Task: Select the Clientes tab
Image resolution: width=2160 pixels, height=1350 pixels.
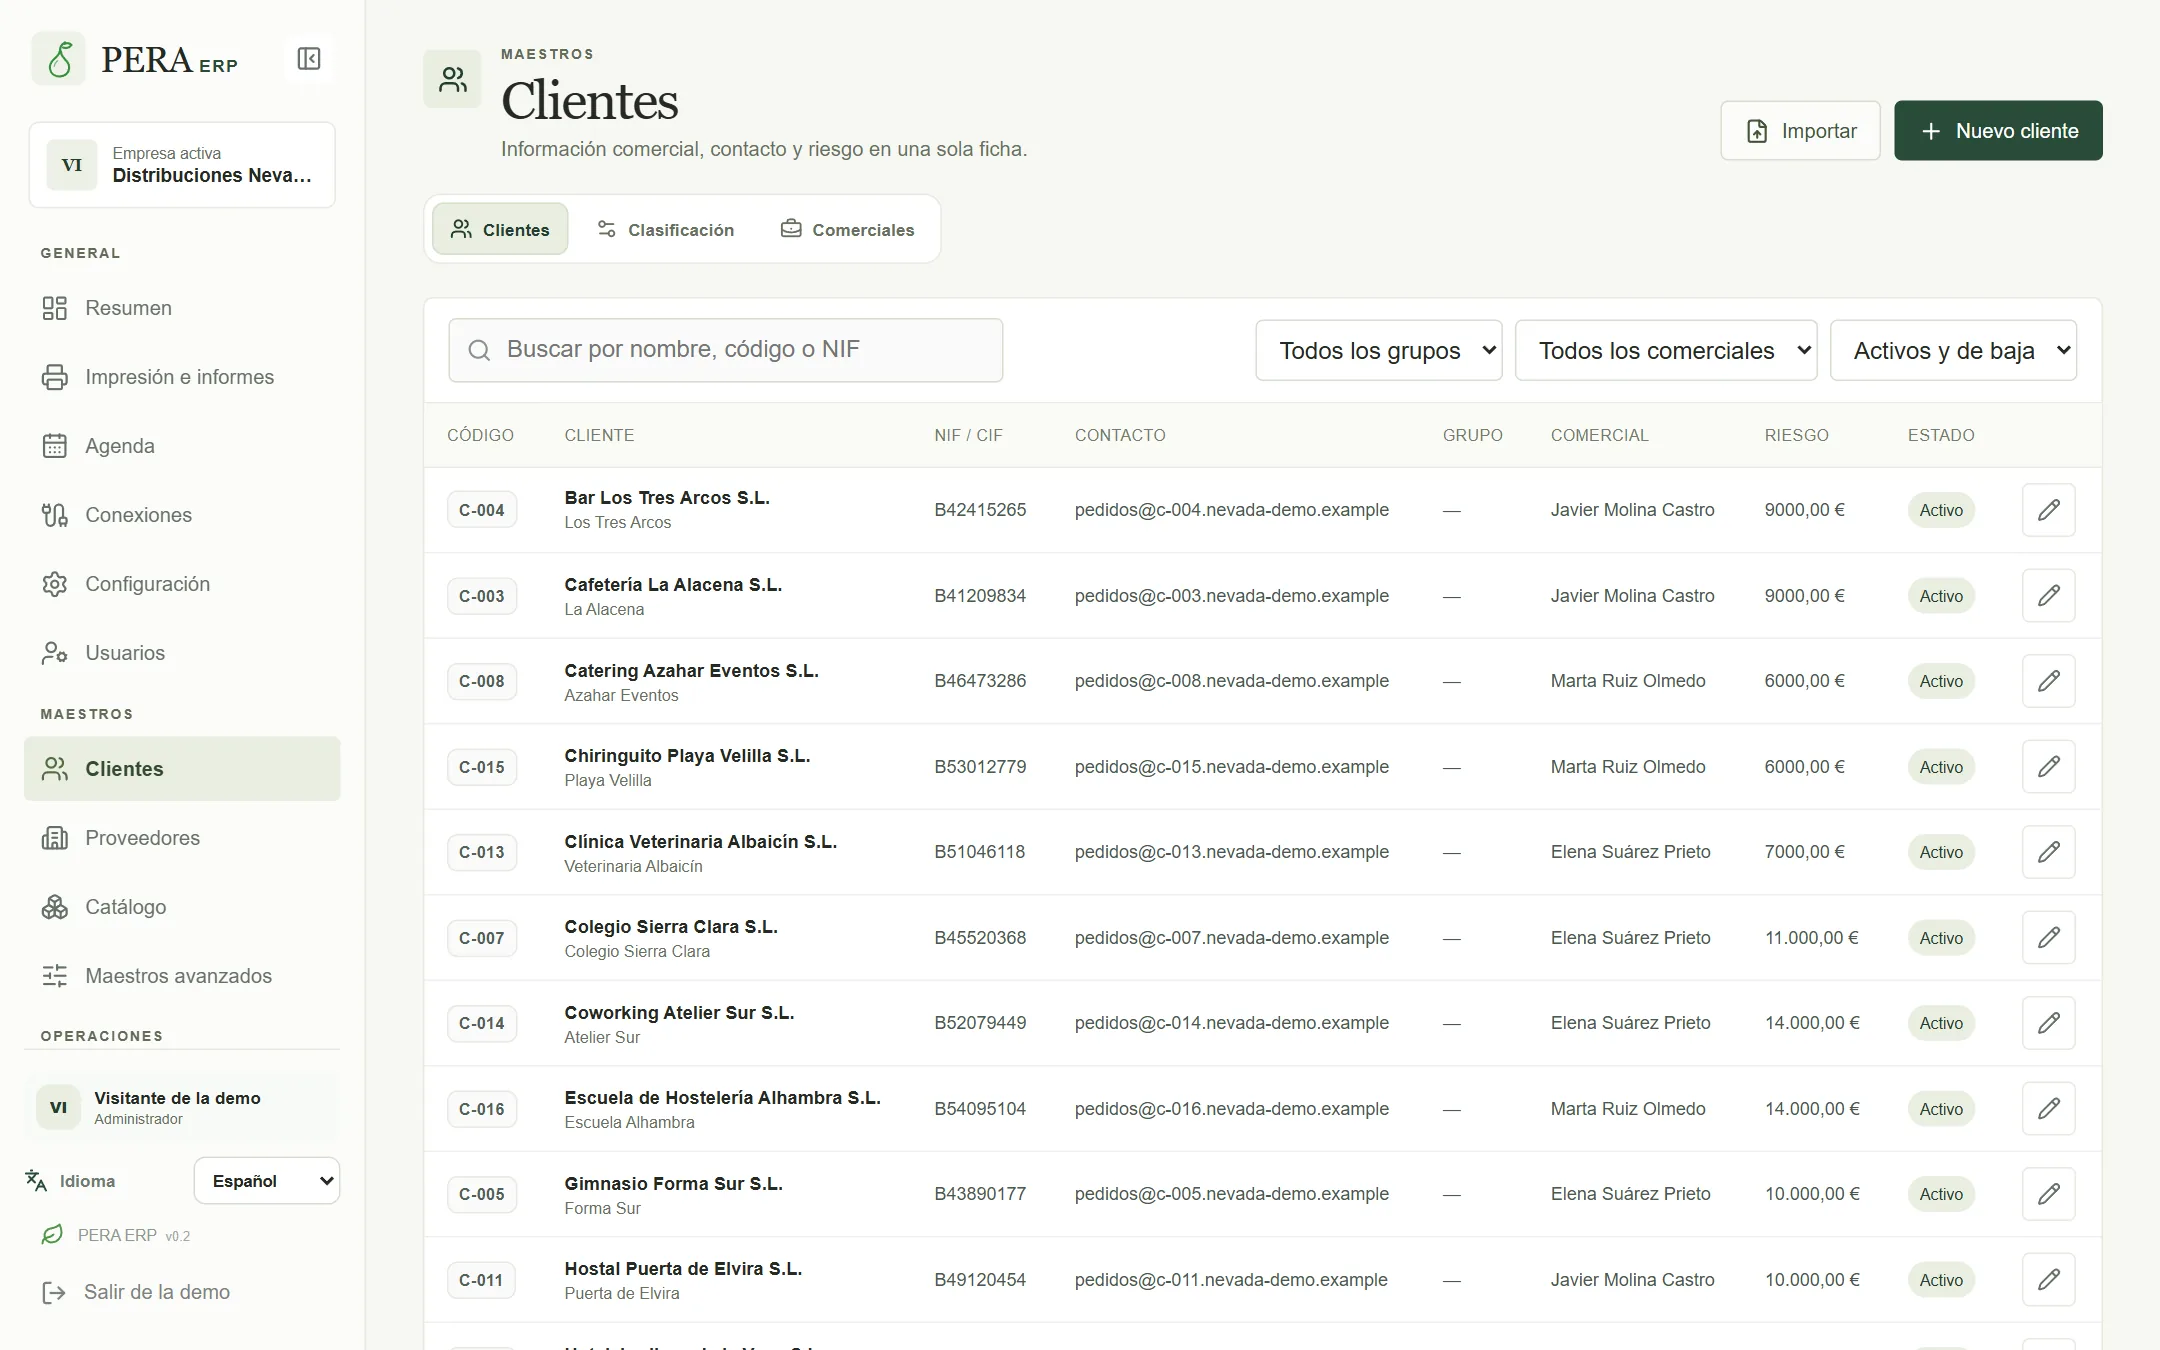Action: [500, 230]
